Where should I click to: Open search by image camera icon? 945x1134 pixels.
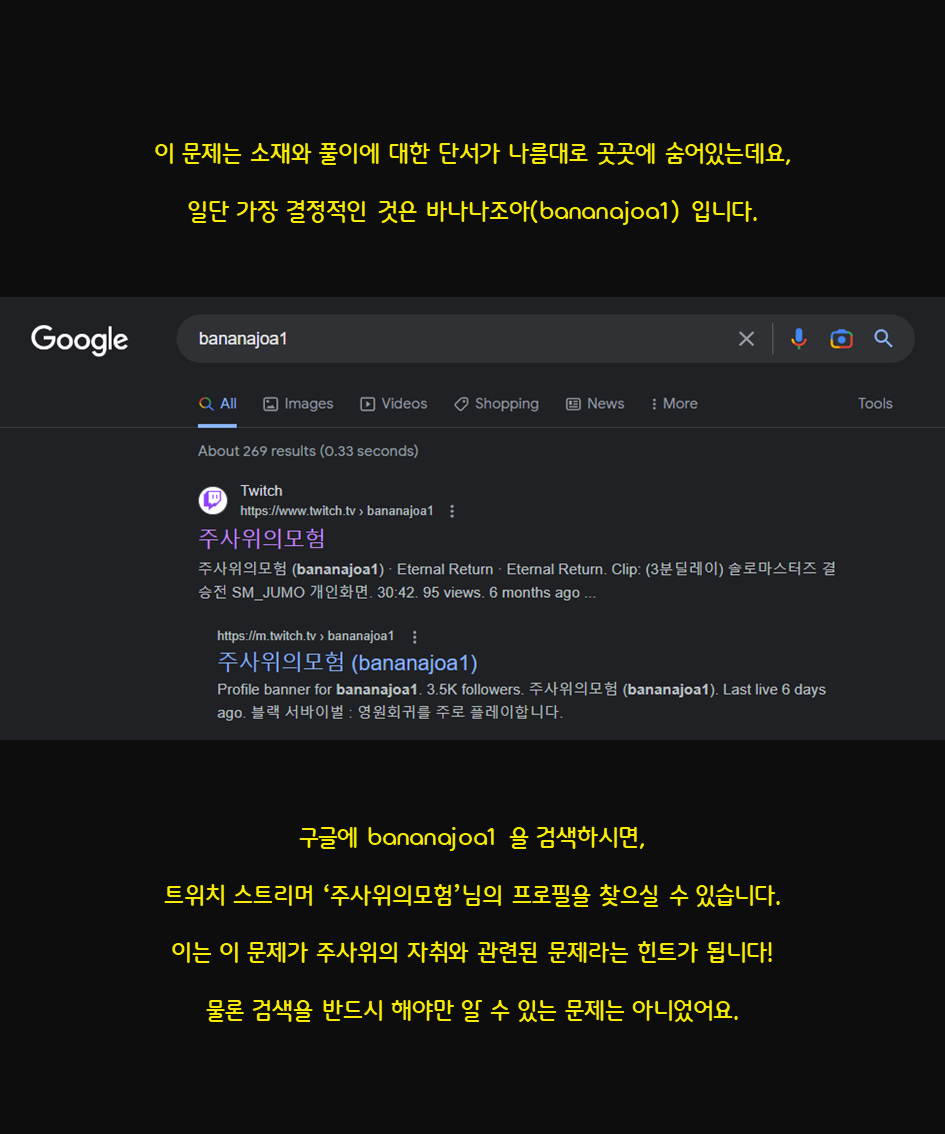841,338
